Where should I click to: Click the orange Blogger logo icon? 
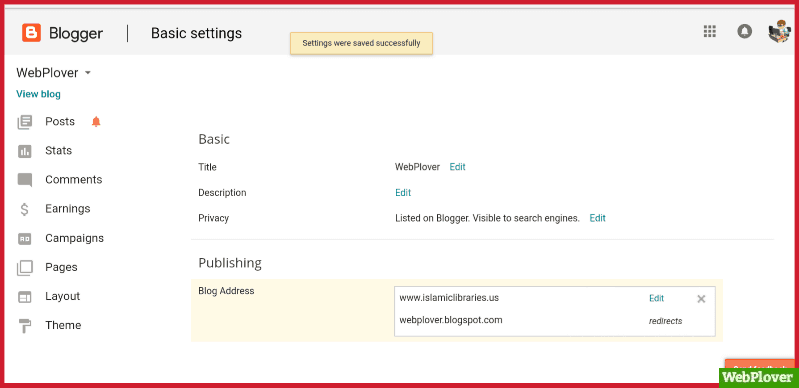tap(31, 33)
